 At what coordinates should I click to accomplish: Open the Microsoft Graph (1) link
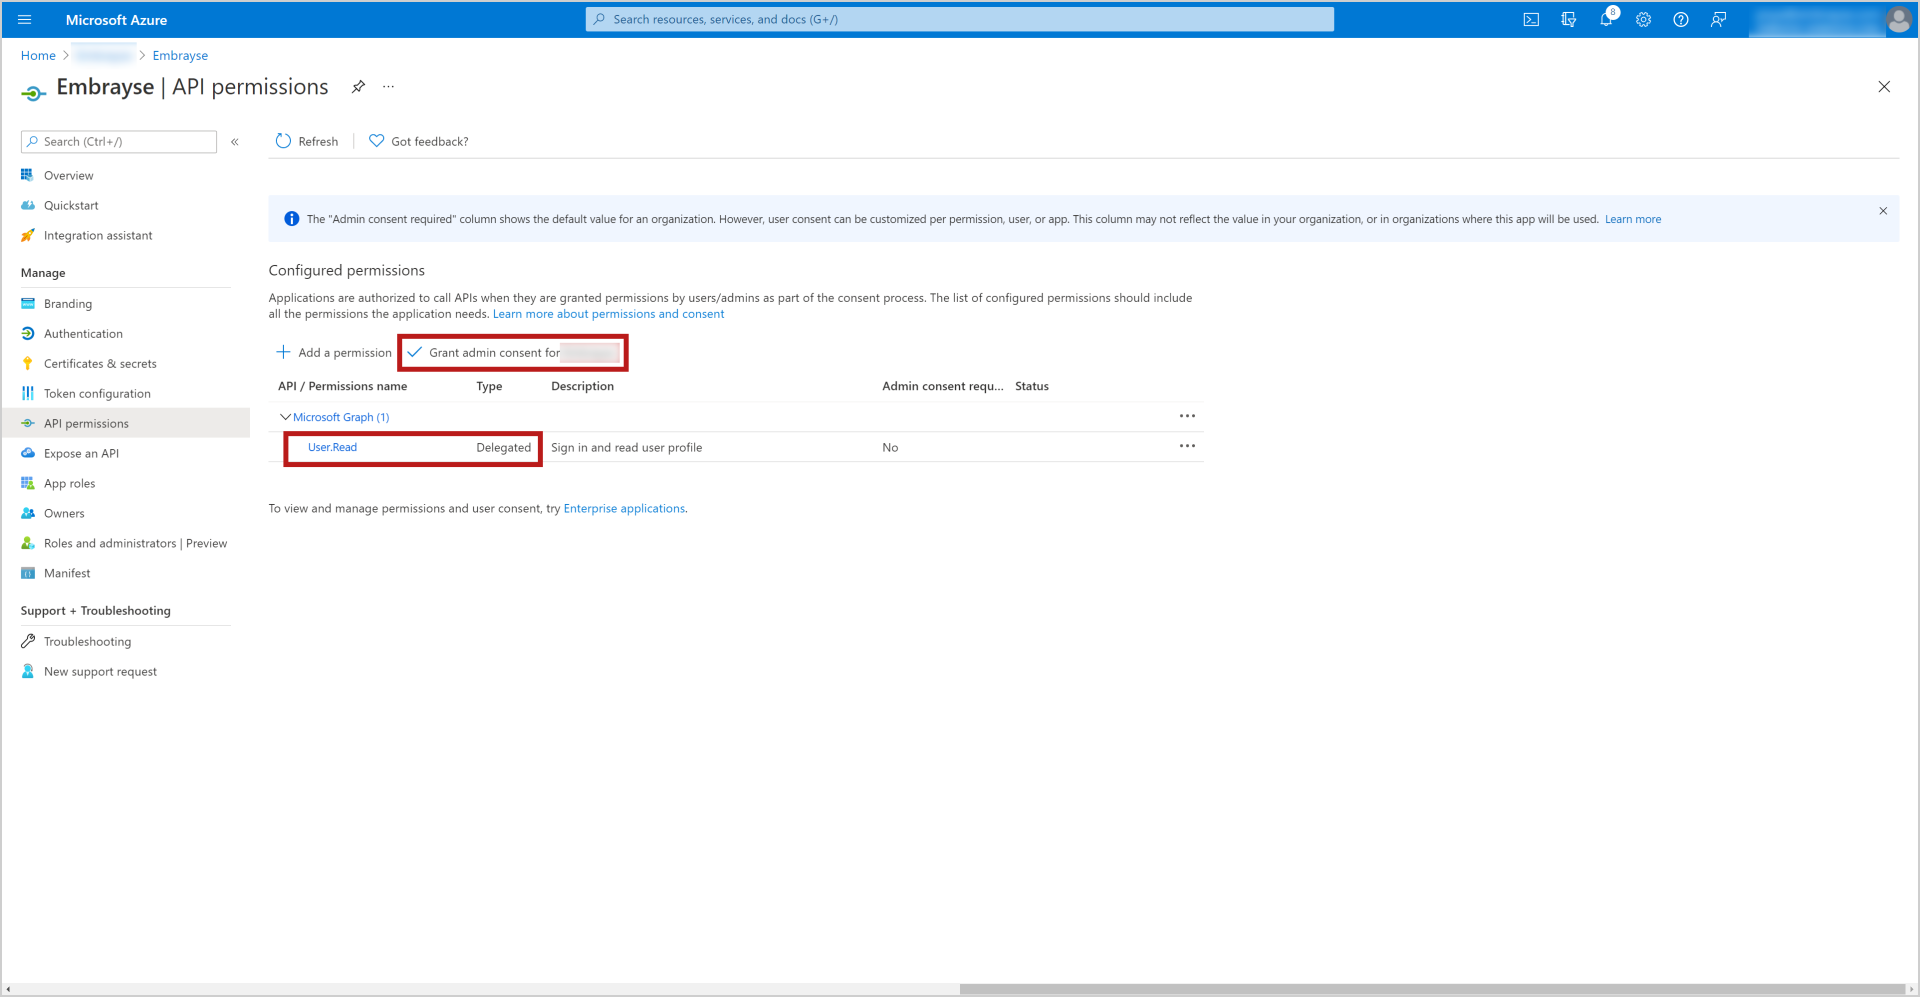point(341,417)
